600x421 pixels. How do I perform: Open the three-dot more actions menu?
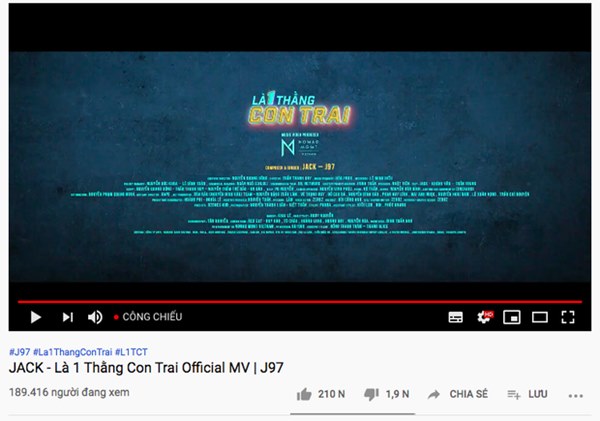tap(576, 396)
